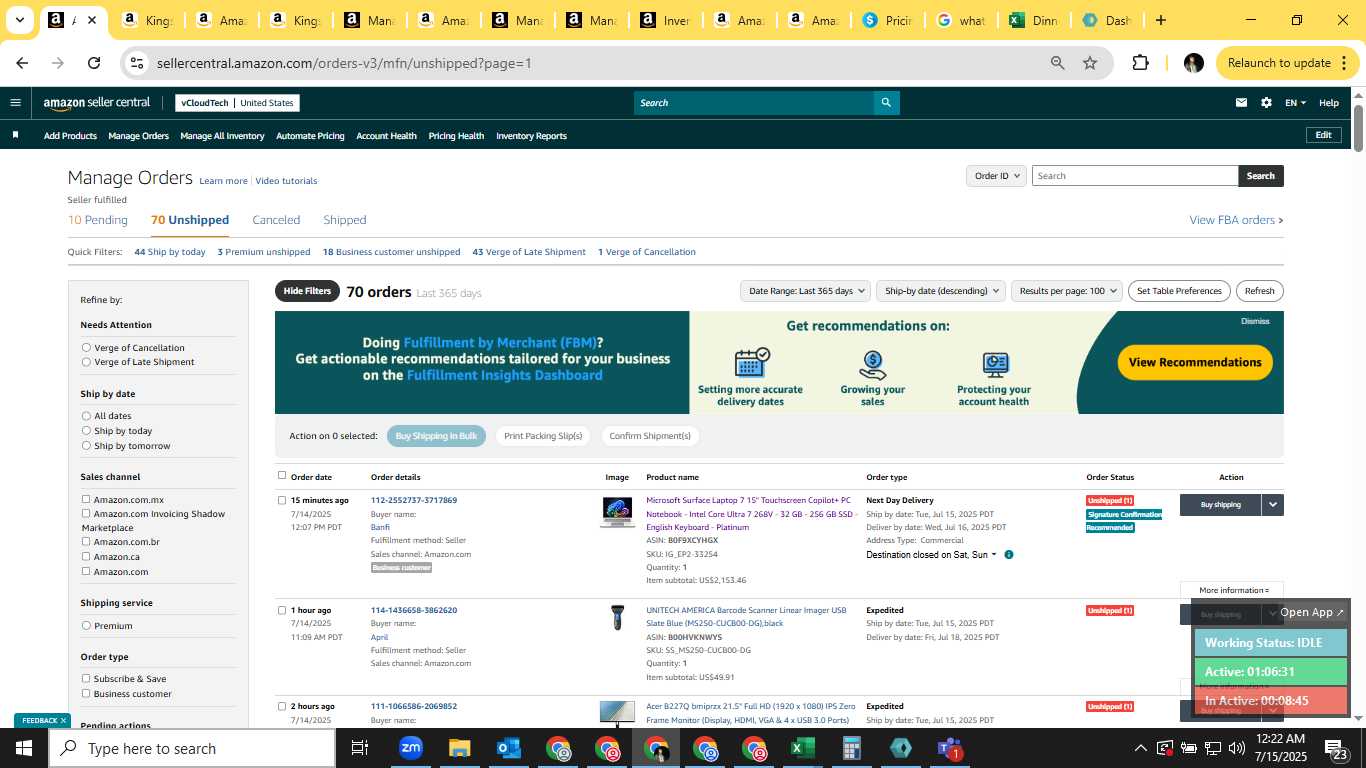Click the Refresh orders button
The width and height of the screenshot is (1366, 768).
[x=1259, y=291]
